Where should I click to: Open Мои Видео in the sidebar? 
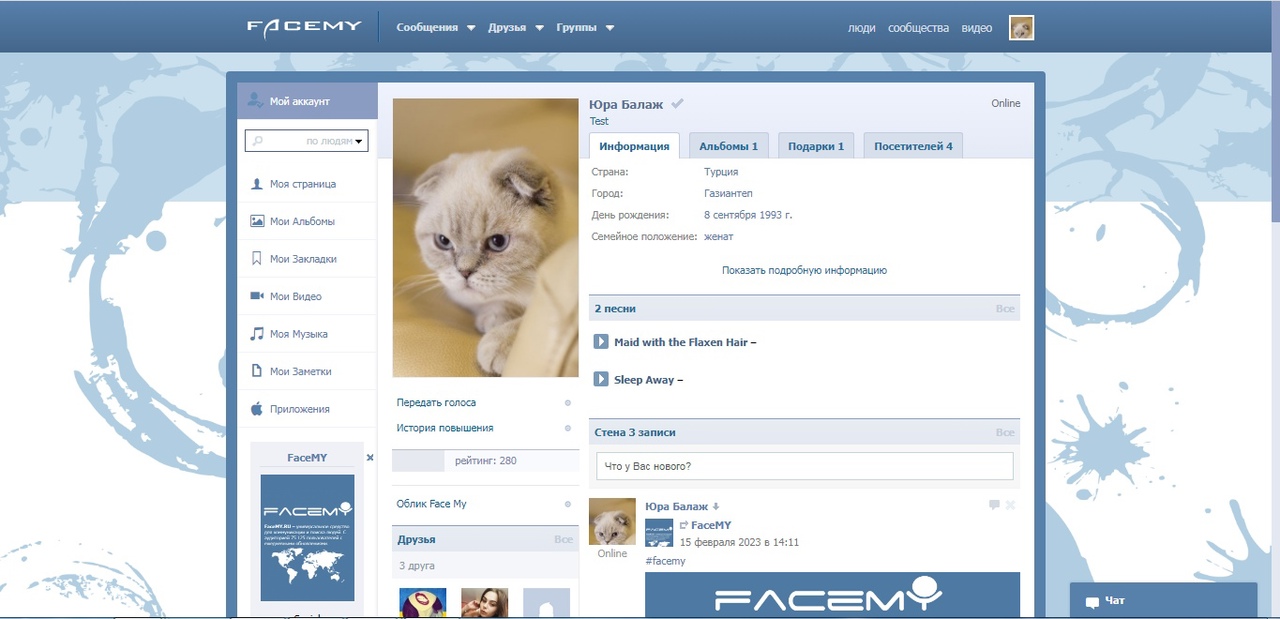coord(295,296)
